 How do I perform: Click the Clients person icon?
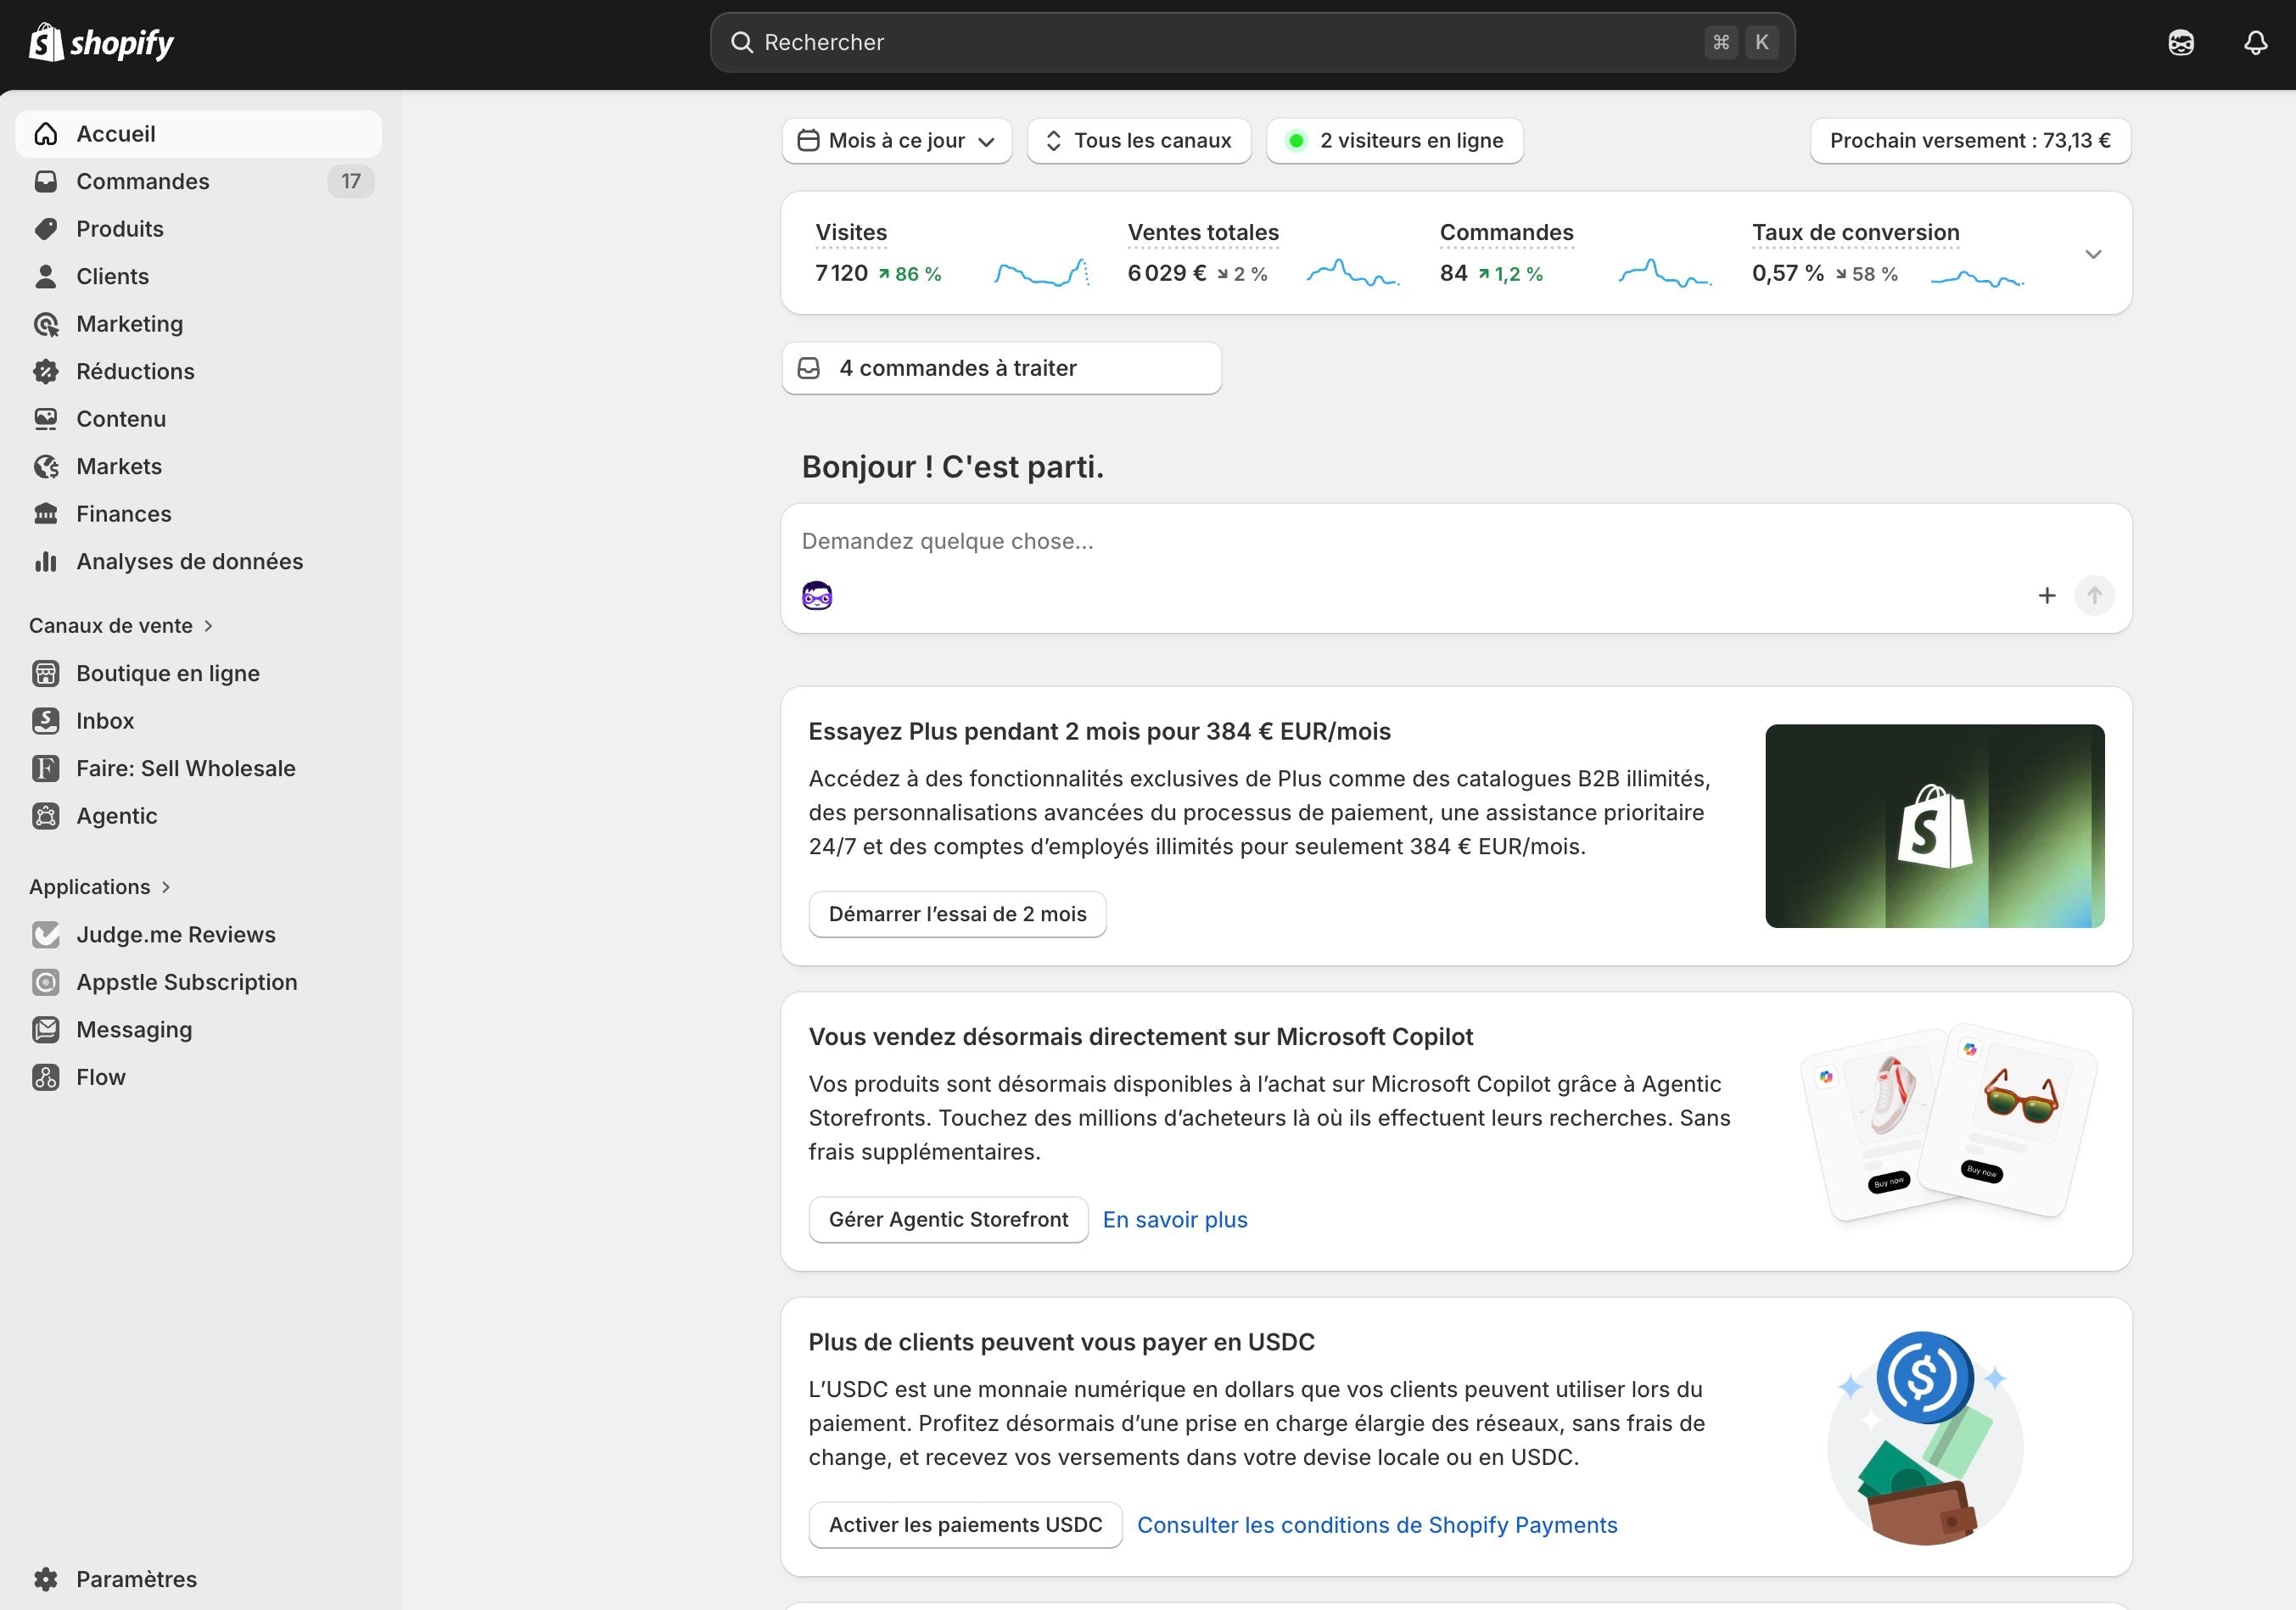[x=46, y=276]
